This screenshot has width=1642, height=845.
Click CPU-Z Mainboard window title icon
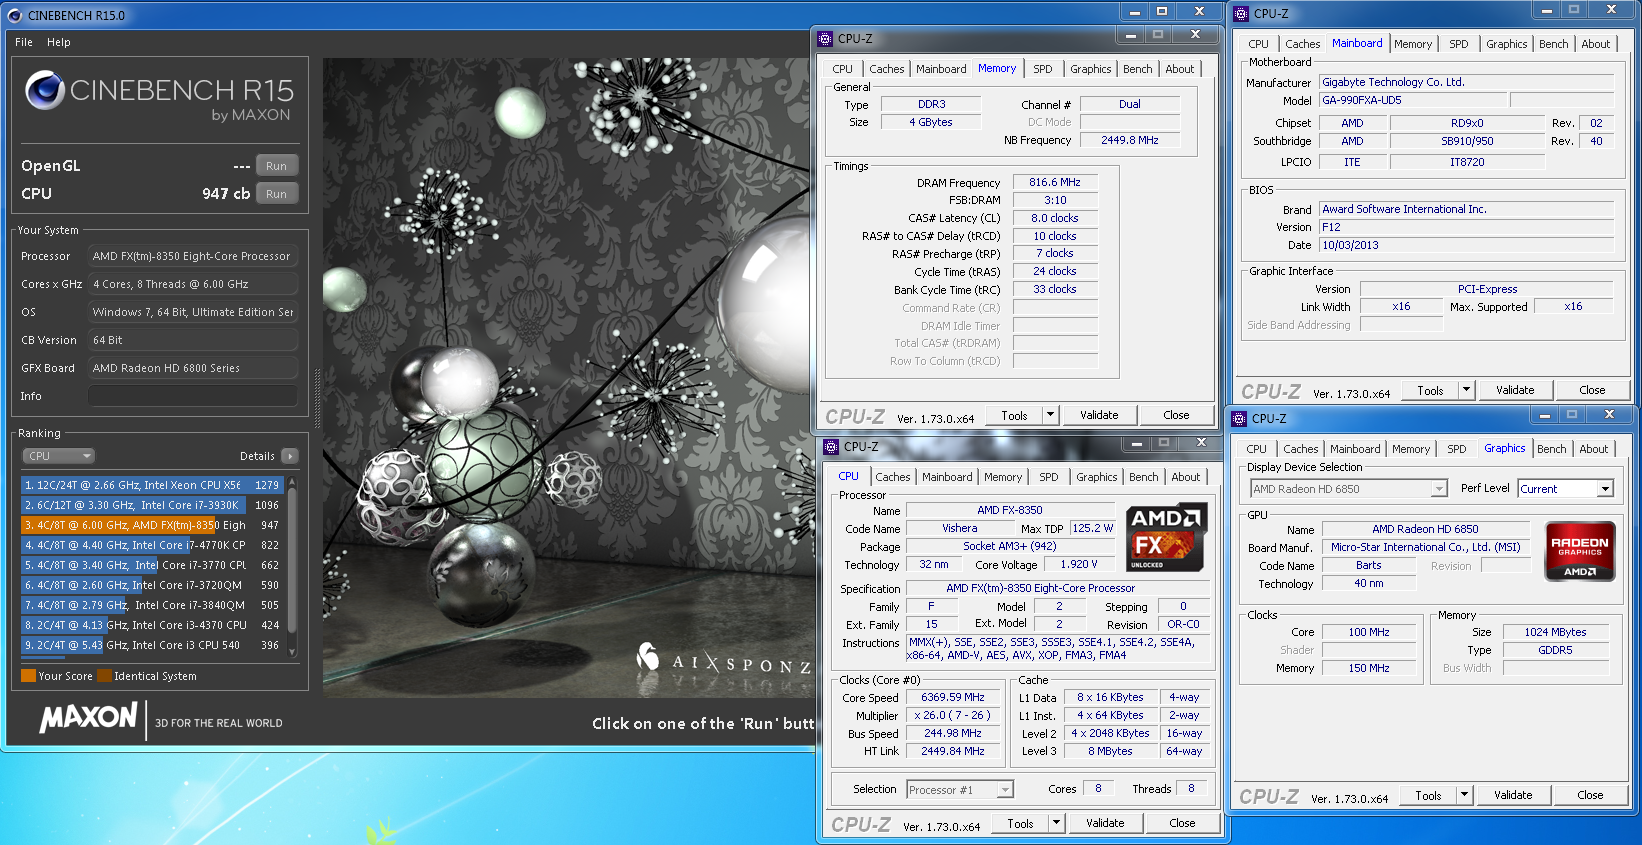point(1241,14)
